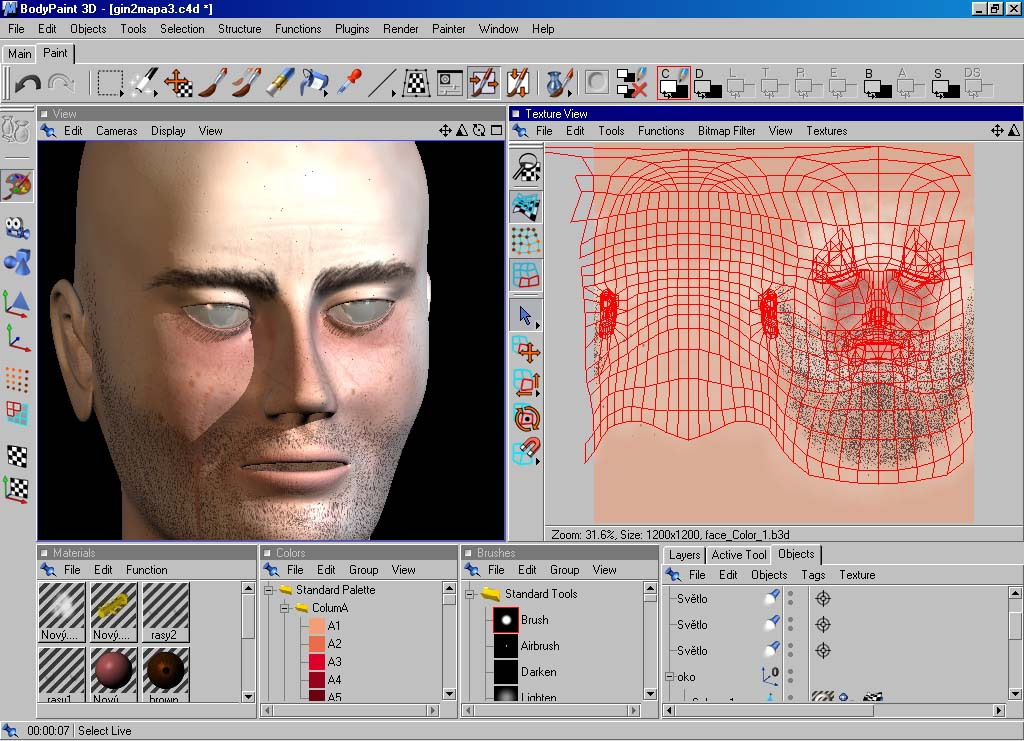
Task: Toggle the Diffusion channel D button
Action: tap(707, 84)
